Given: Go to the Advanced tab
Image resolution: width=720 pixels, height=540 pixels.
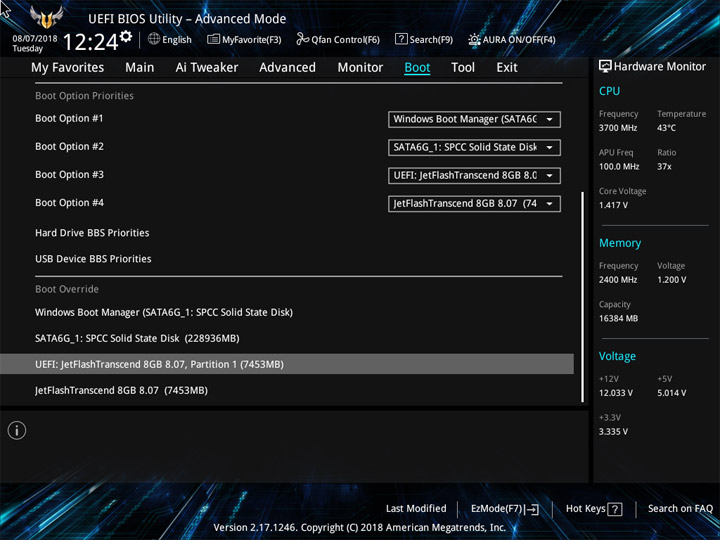Looking at the screenshot, I should (287, 68).
